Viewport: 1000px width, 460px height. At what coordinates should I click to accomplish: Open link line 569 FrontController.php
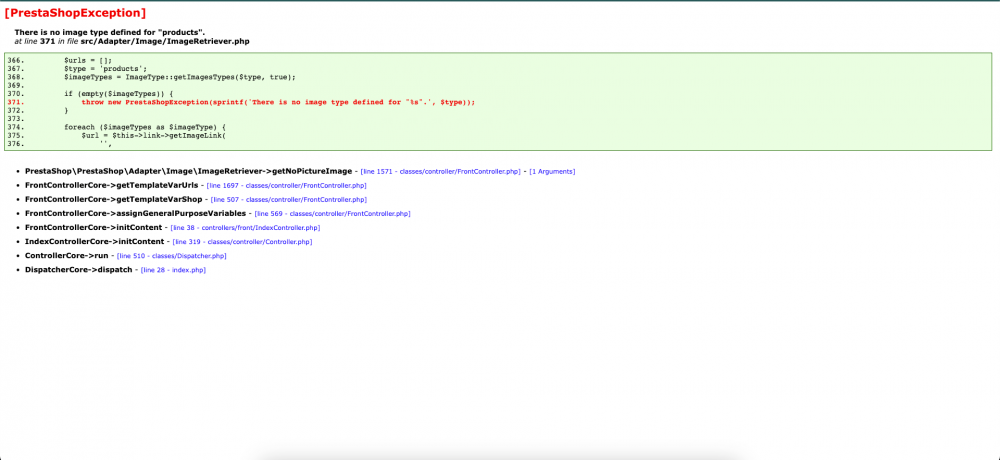(332, 214)
